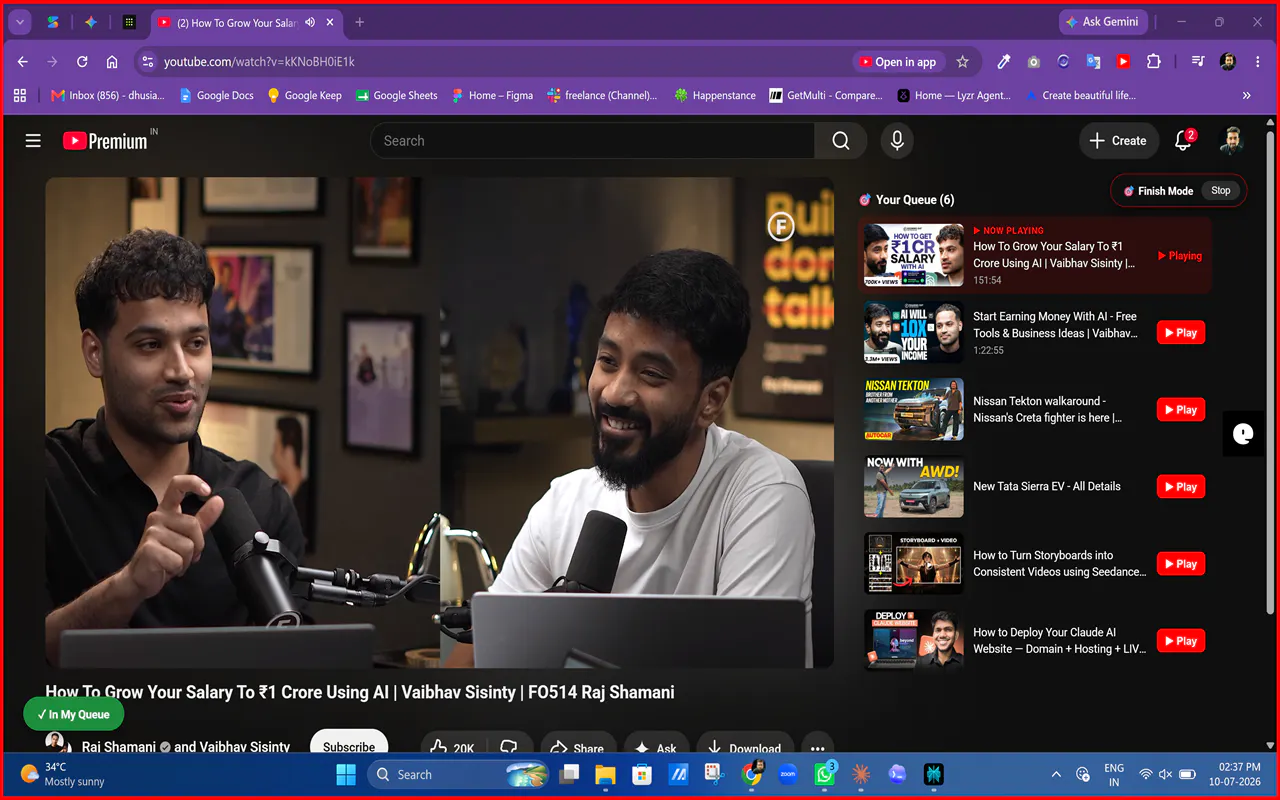Expand hidden bookmarks with the chevron
1280x800 pixels.
tap(1246, 95)
